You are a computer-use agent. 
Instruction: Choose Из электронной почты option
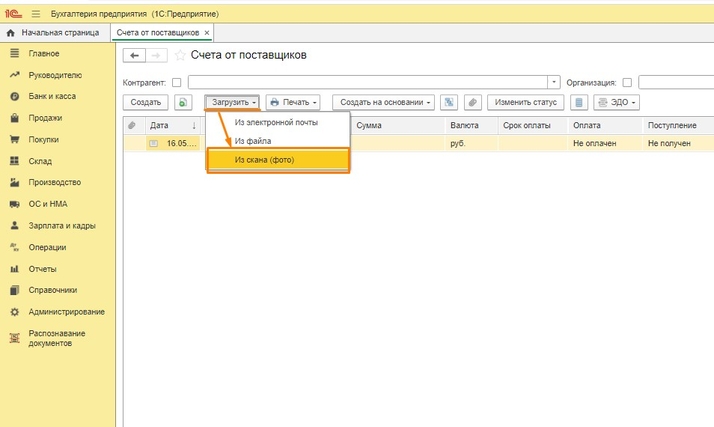click(x=276, y=122)
